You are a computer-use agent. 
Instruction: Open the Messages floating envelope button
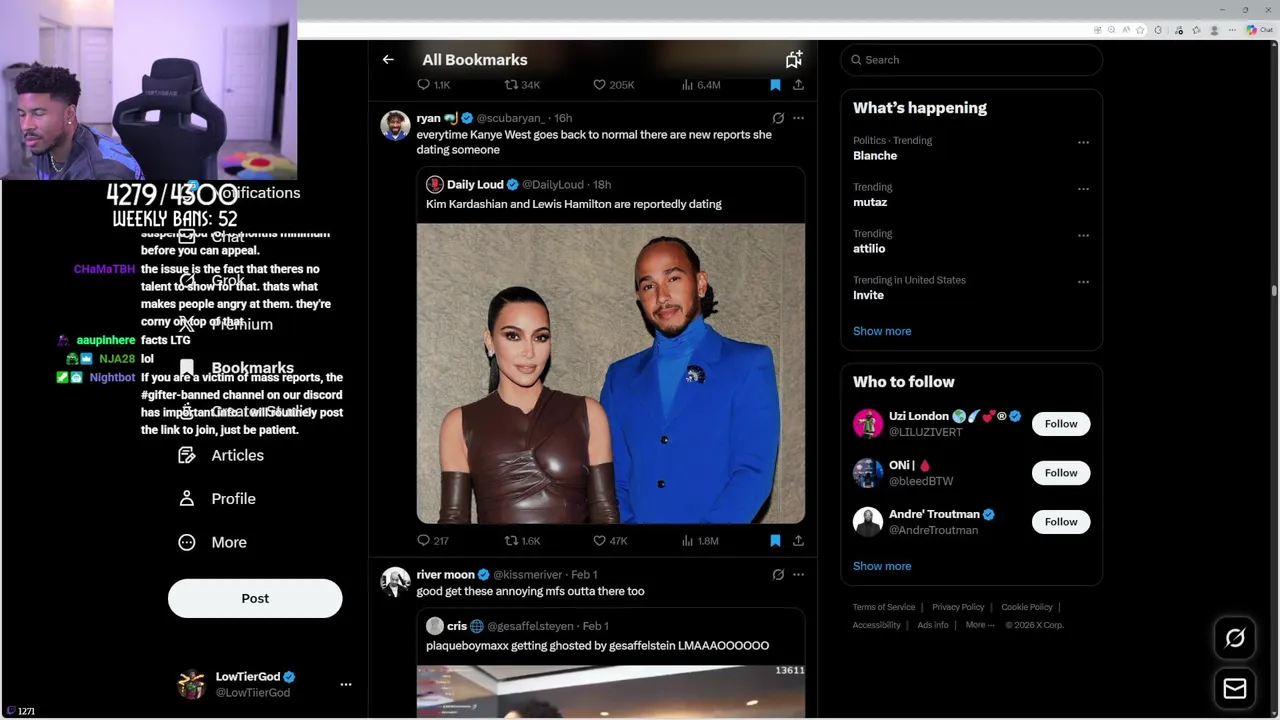[1235, 689]
